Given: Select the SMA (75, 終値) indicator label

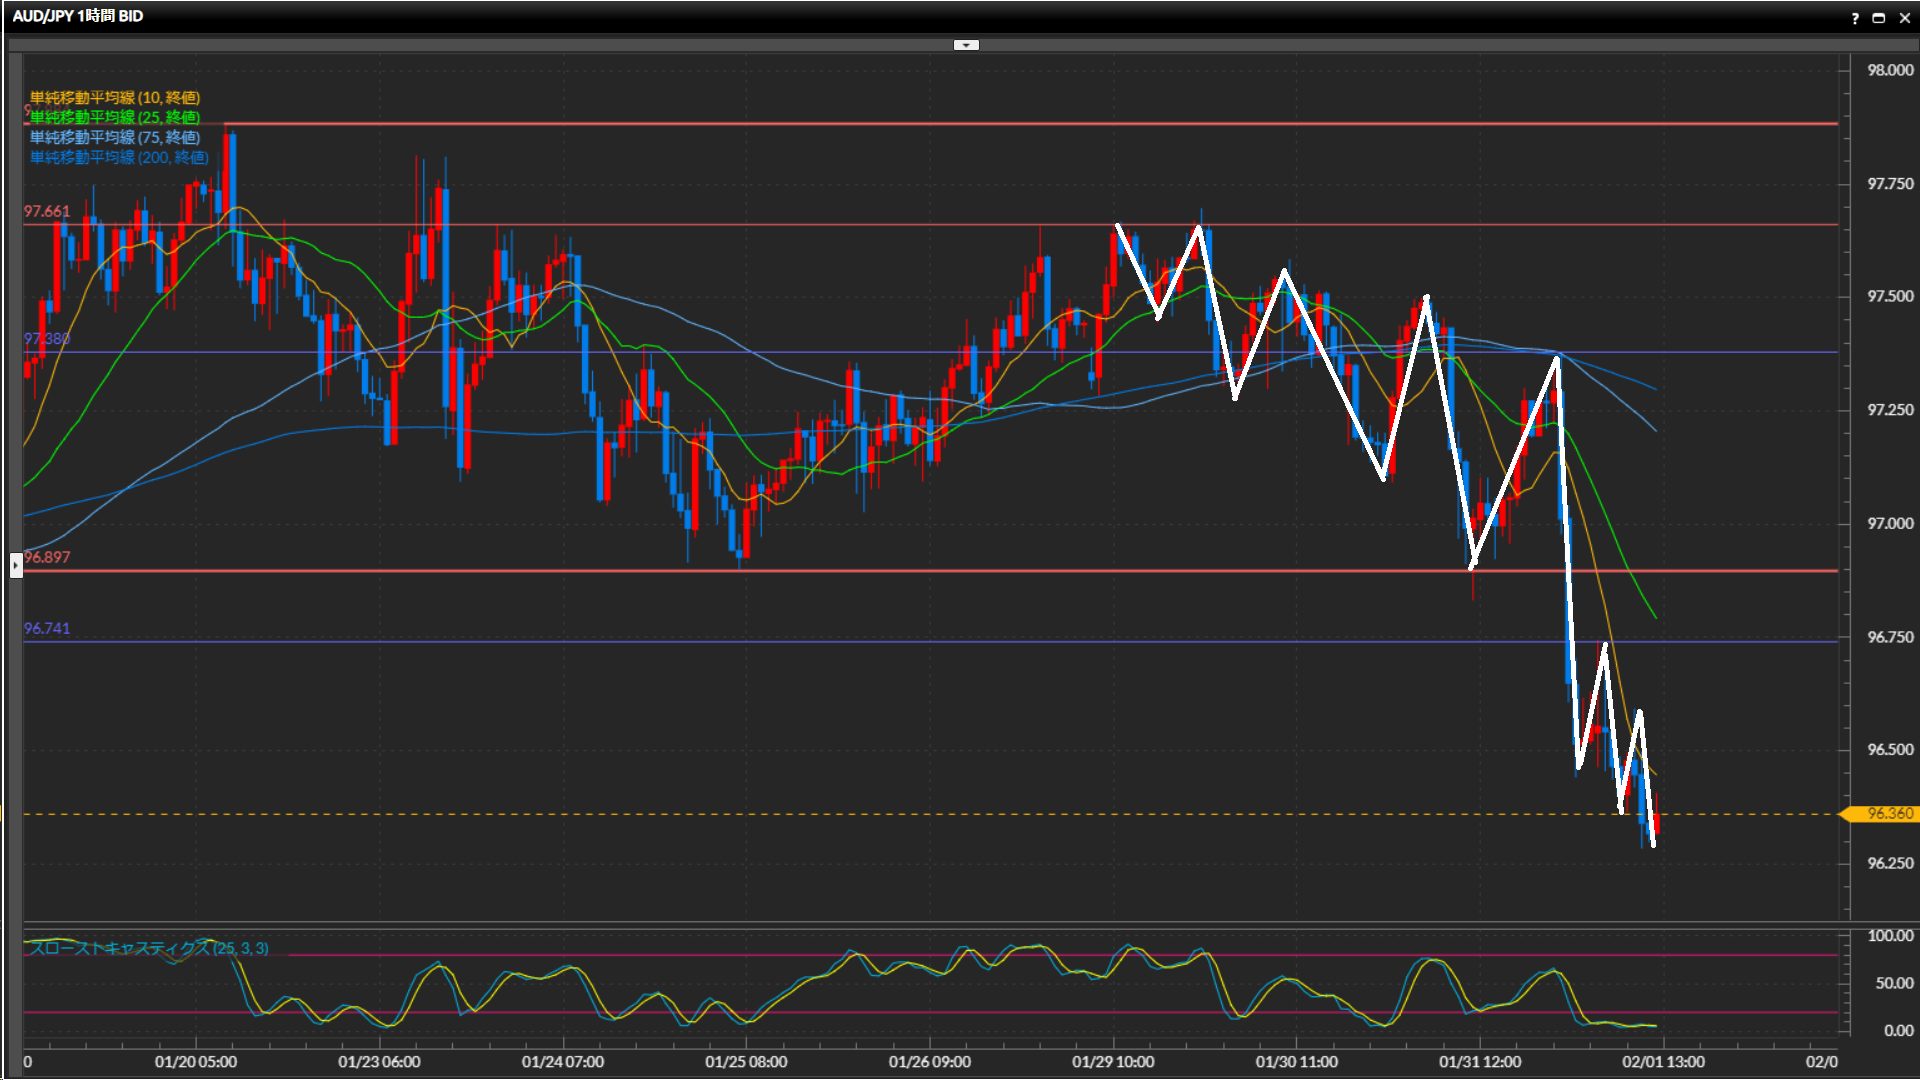Looking at the screenshot, I should [x=115, y=137].
